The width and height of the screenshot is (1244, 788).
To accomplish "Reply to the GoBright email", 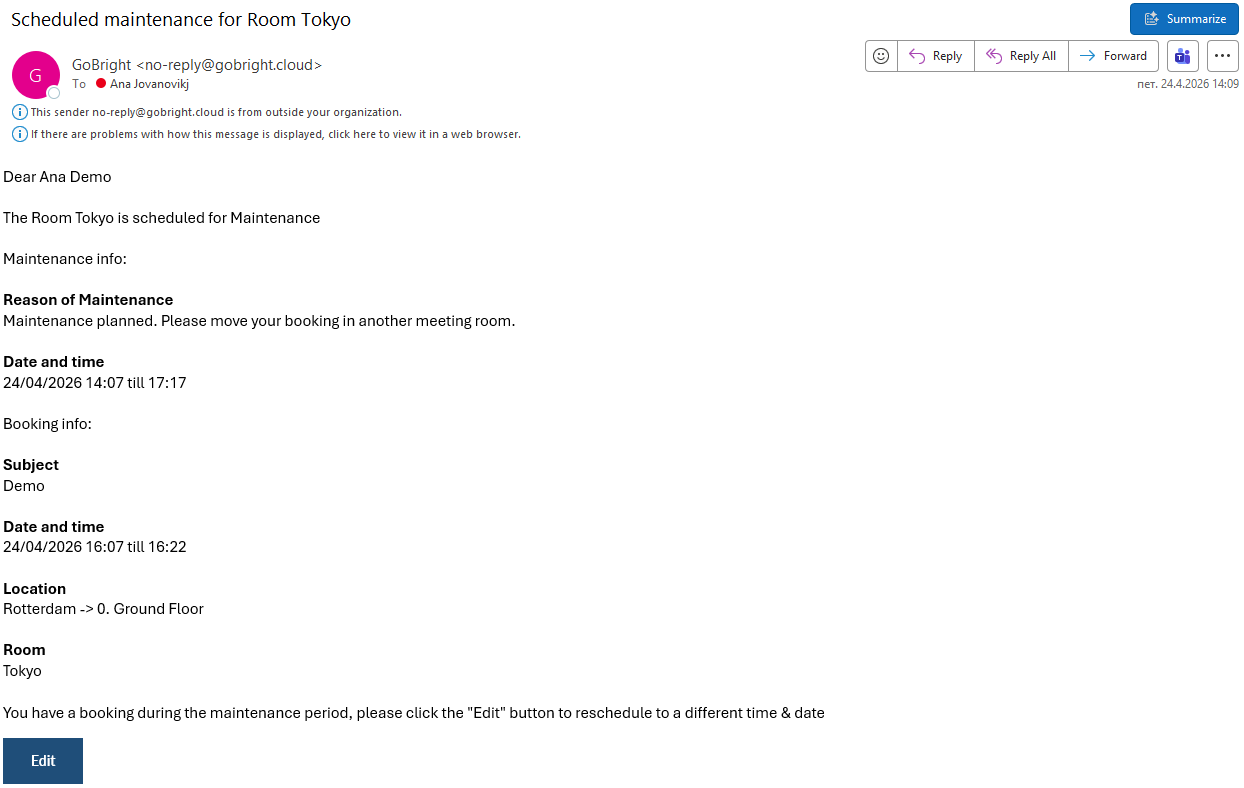I will tap(936, 56).
